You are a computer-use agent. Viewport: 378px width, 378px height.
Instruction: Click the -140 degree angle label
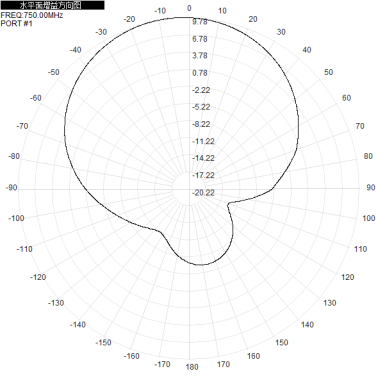click(x=78, y=325)
